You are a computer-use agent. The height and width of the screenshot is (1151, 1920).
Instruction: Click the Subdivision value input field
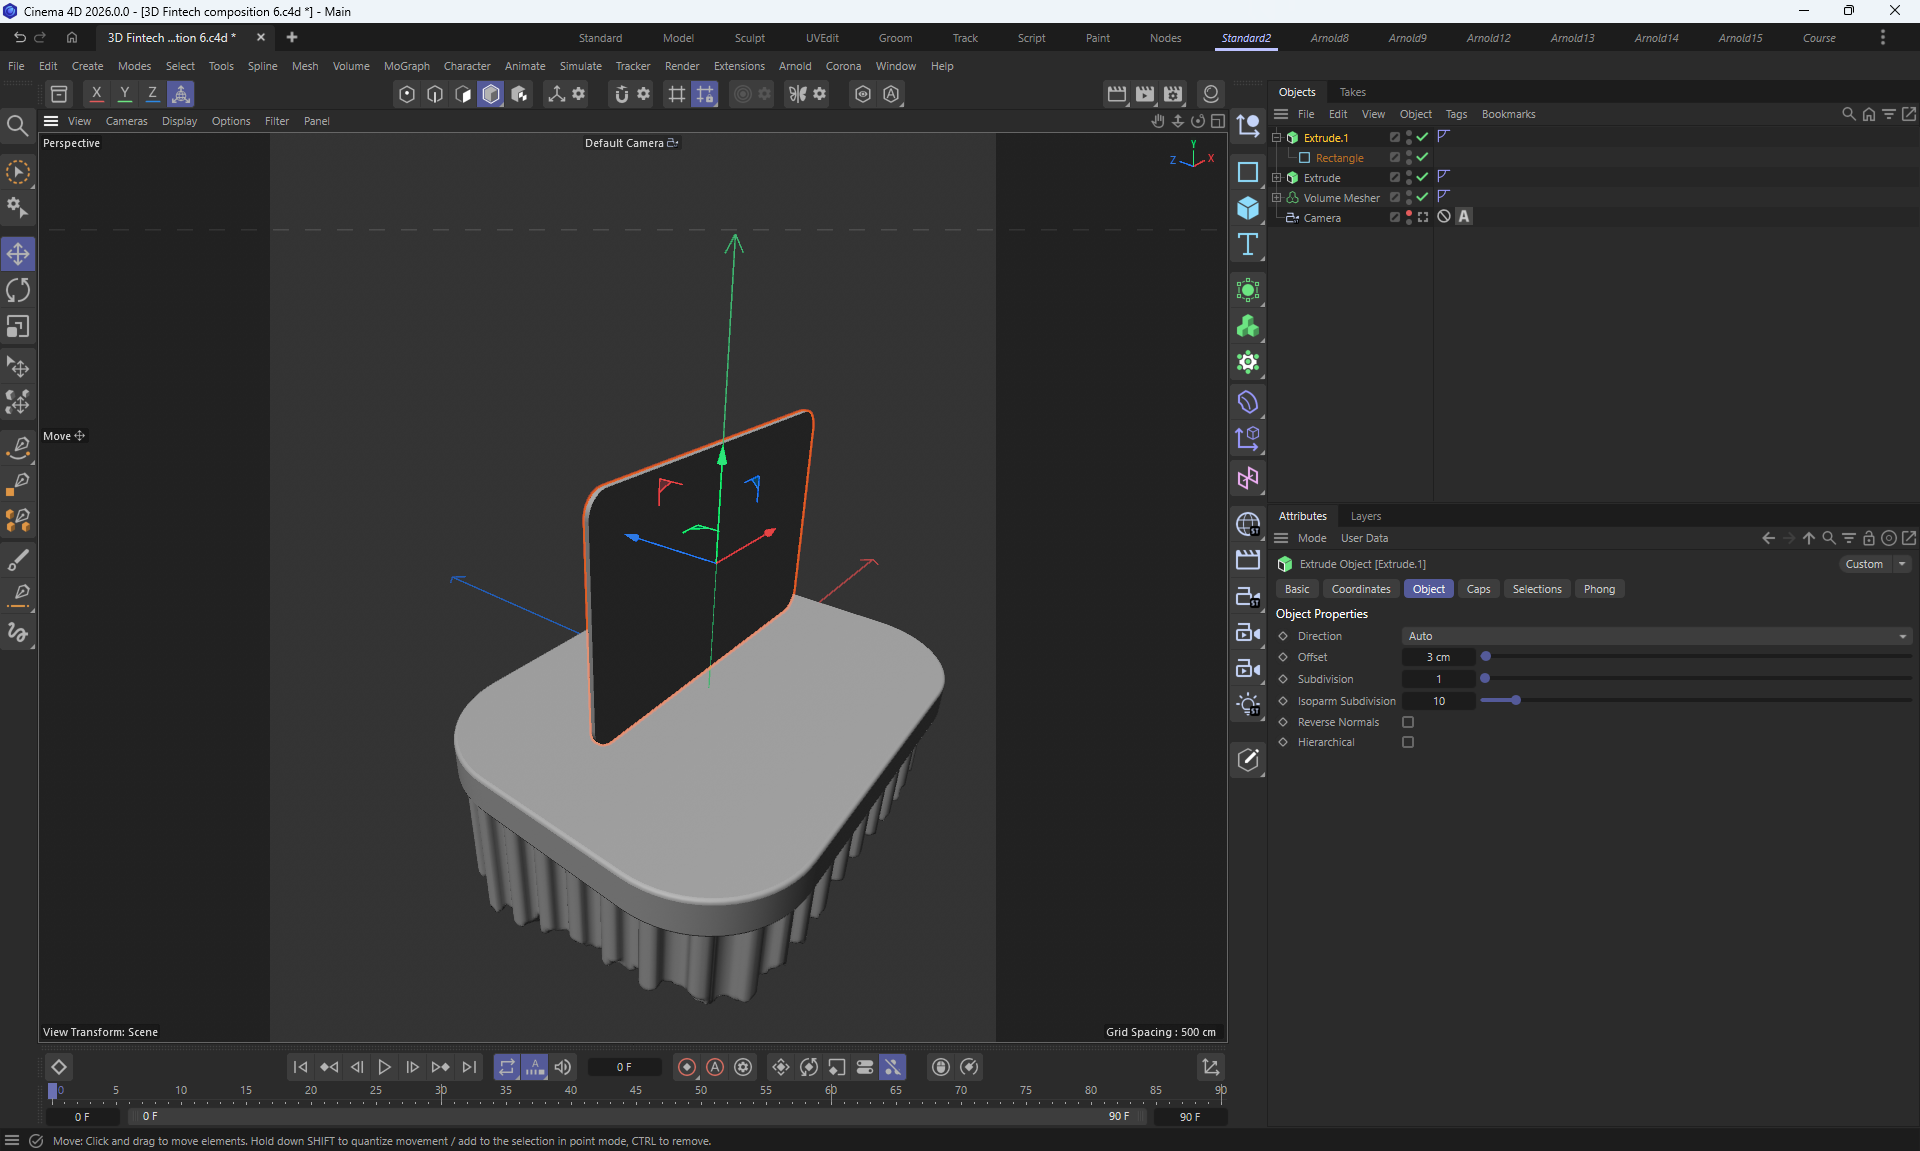click(x=1438, y=679)
